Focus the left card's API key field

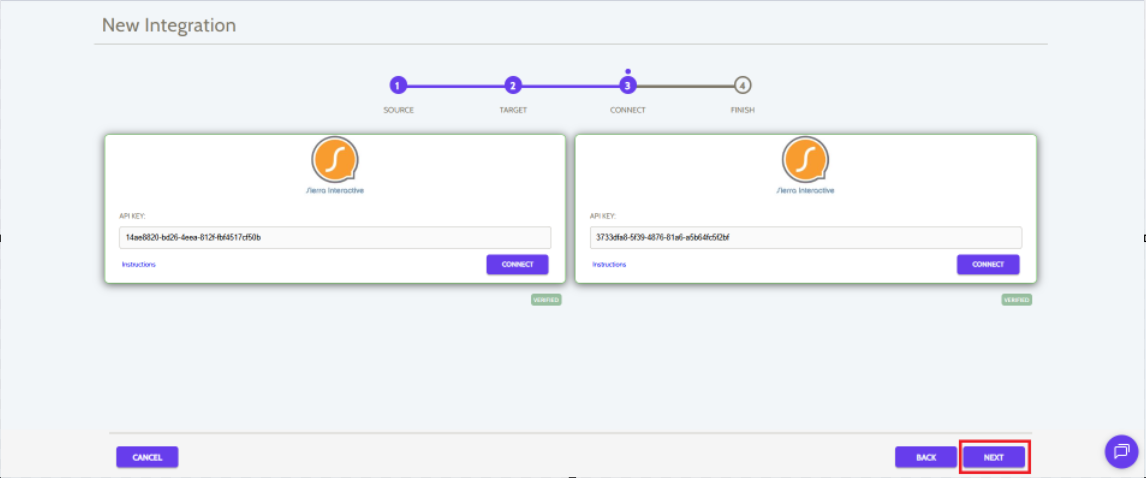pos(335,238)
